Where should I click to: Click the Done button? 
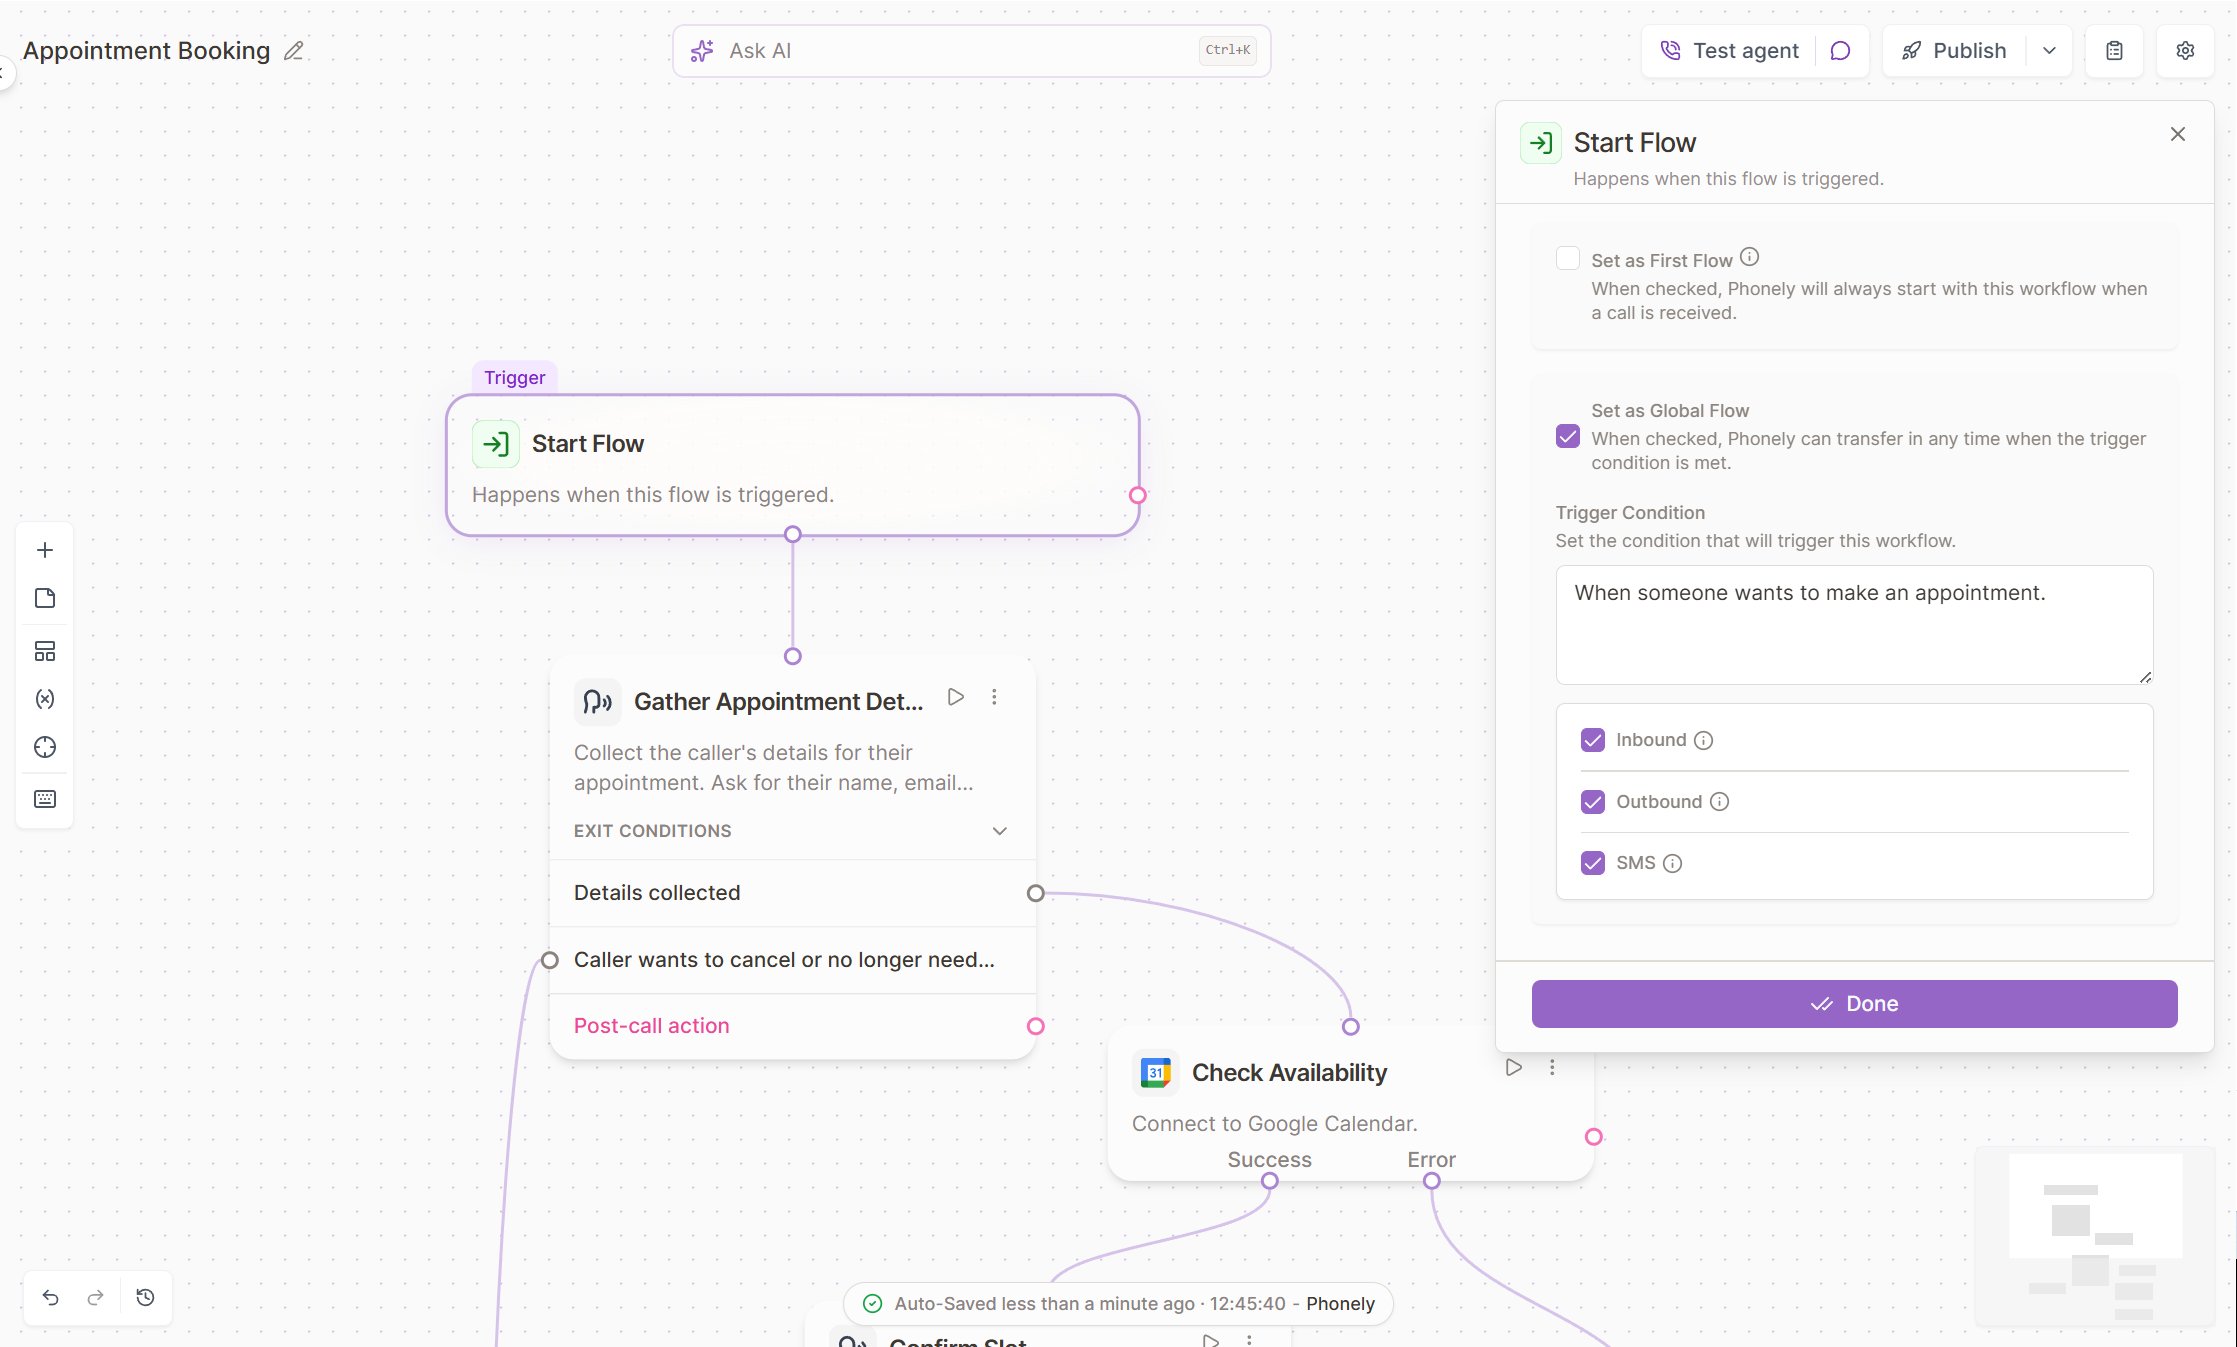(1854, 1004)
